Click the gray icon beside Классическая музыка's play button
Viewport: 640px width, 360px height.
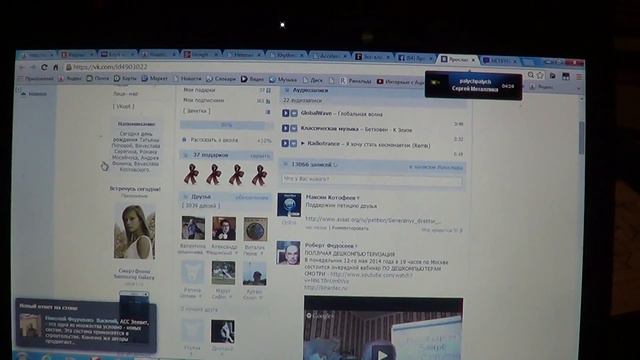click(x=294, y=128)
